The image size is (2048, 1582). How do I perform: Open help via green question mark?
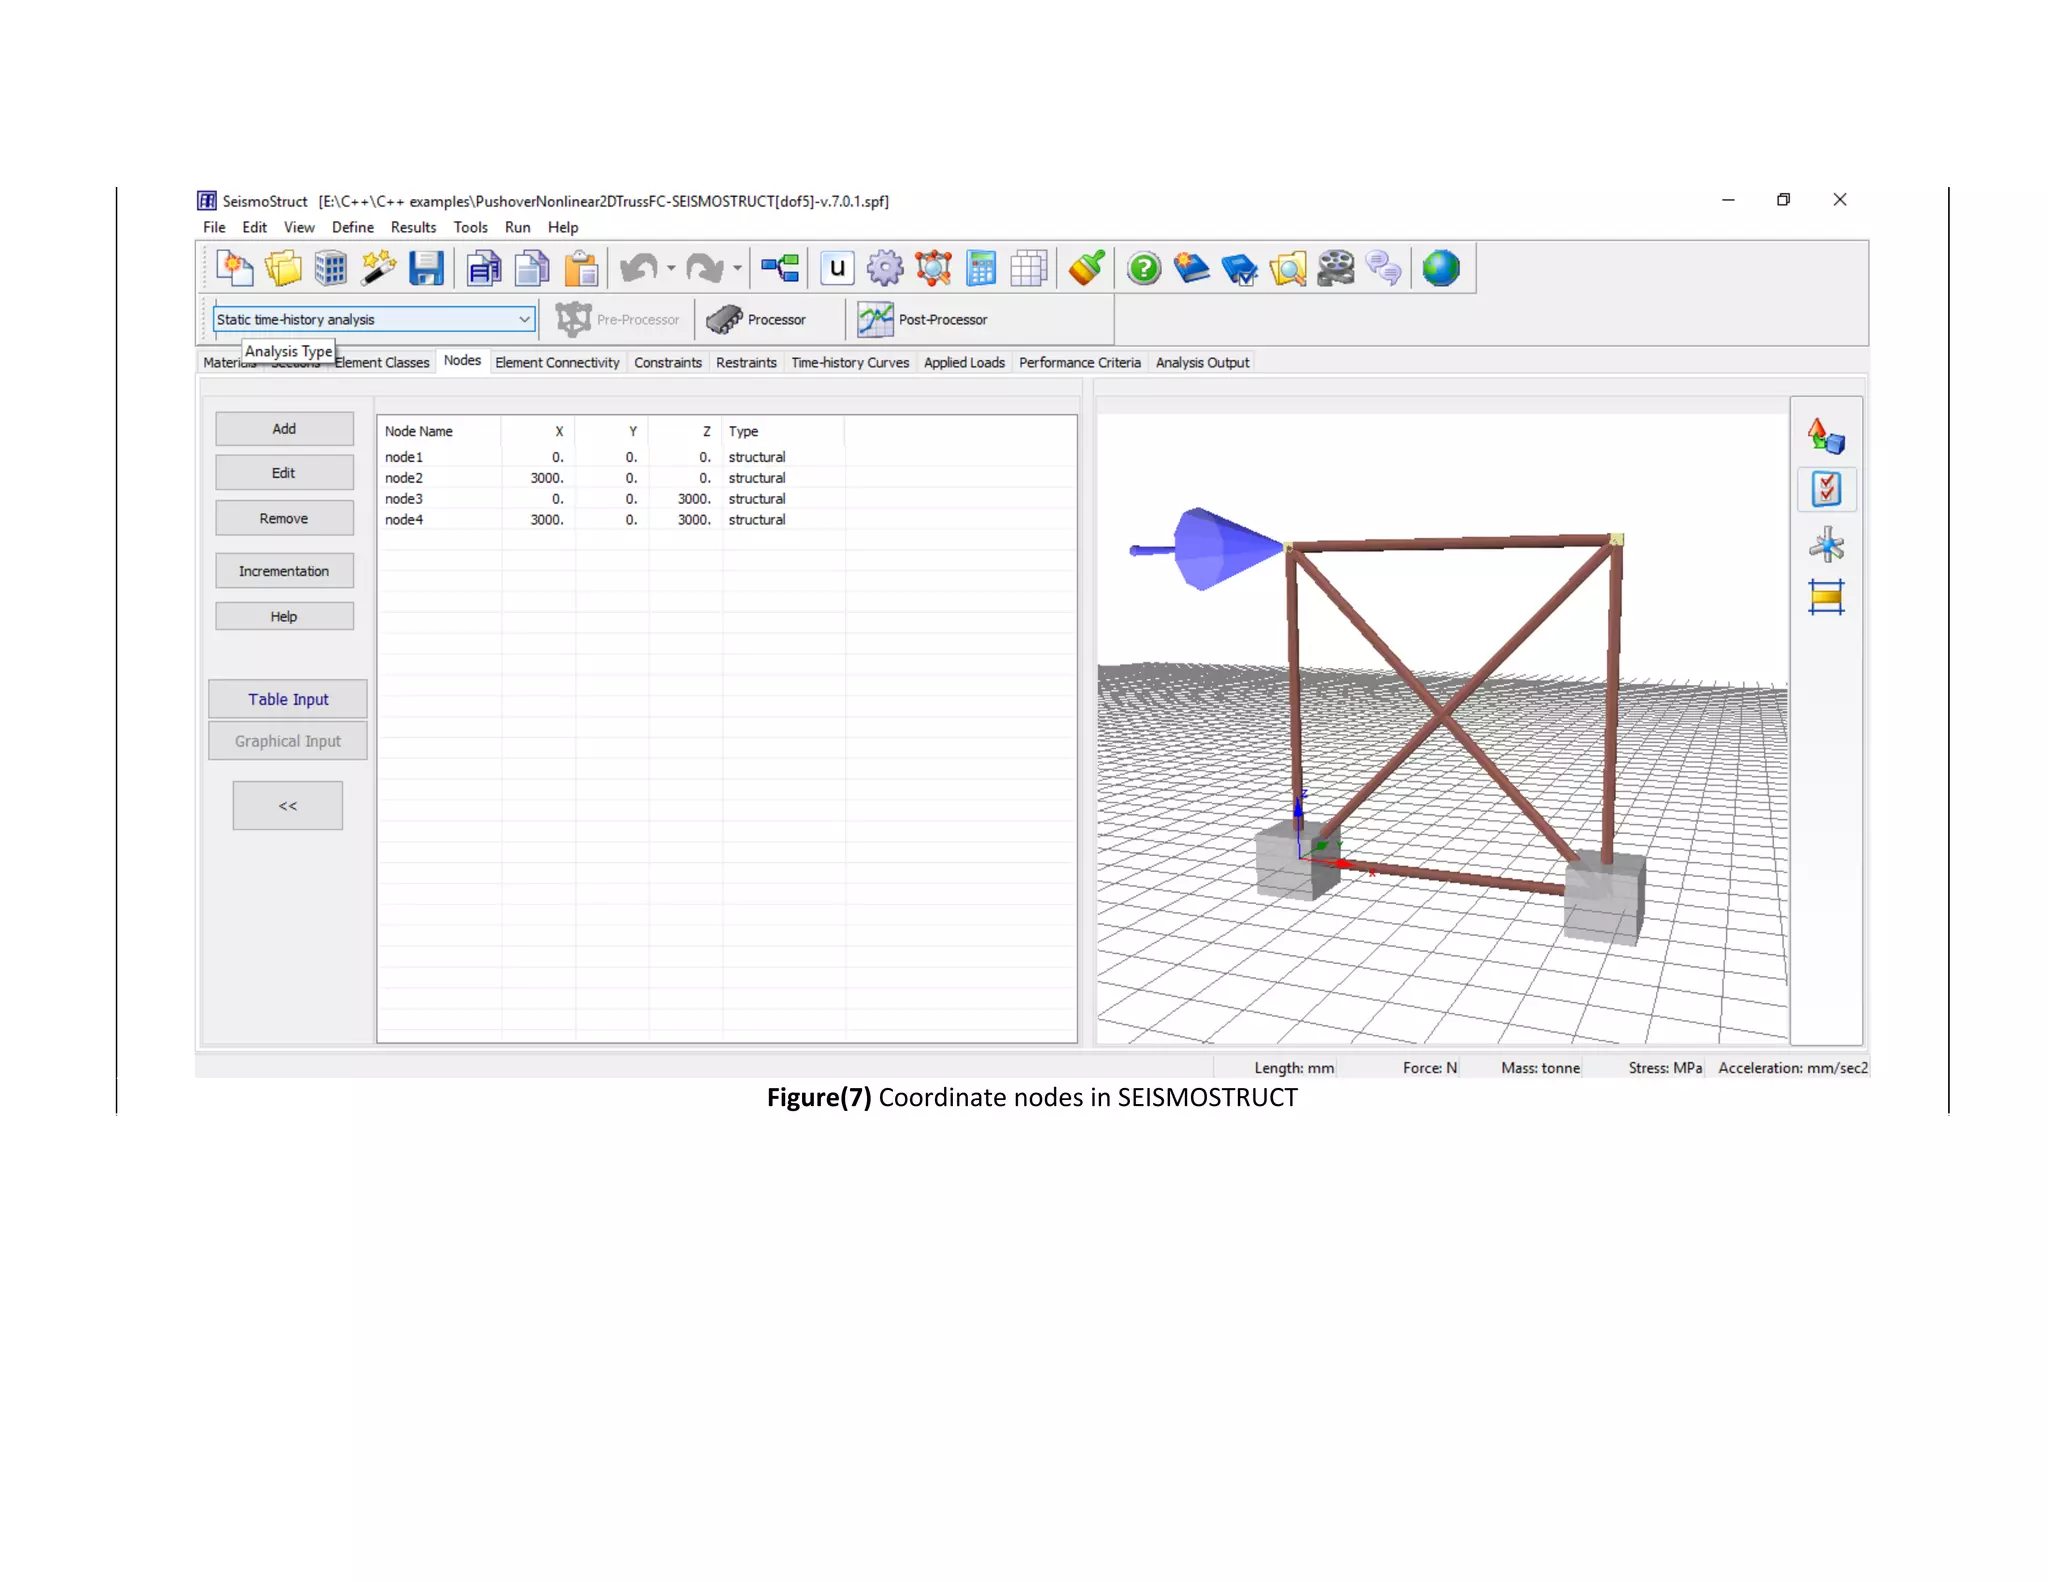(1144, 268)
